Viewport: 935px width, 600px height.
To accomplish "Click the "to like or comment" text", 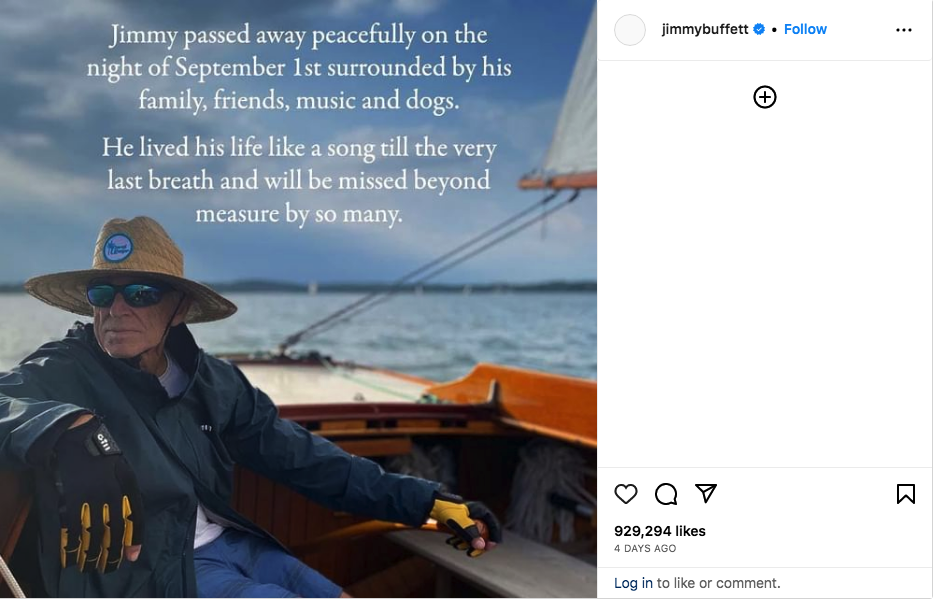I will click(x=718, y=583).
